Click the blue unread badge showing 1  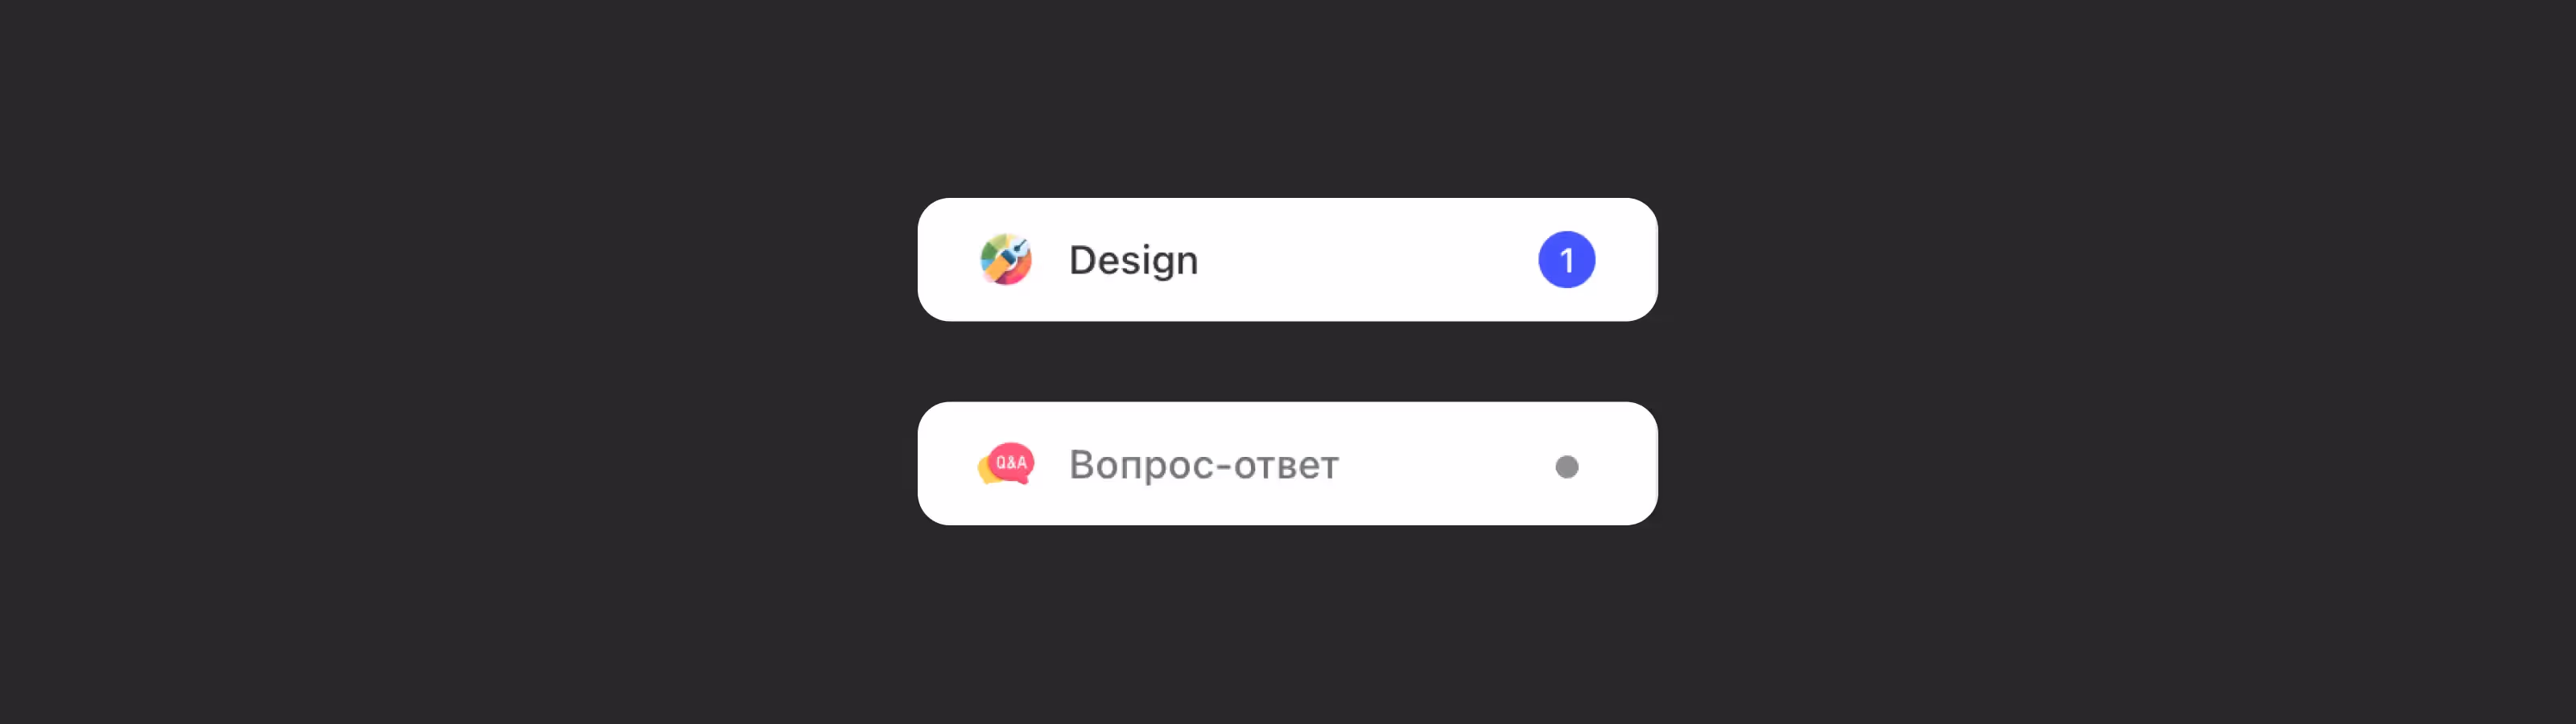pyautogui.click(x=1566, y=260)
